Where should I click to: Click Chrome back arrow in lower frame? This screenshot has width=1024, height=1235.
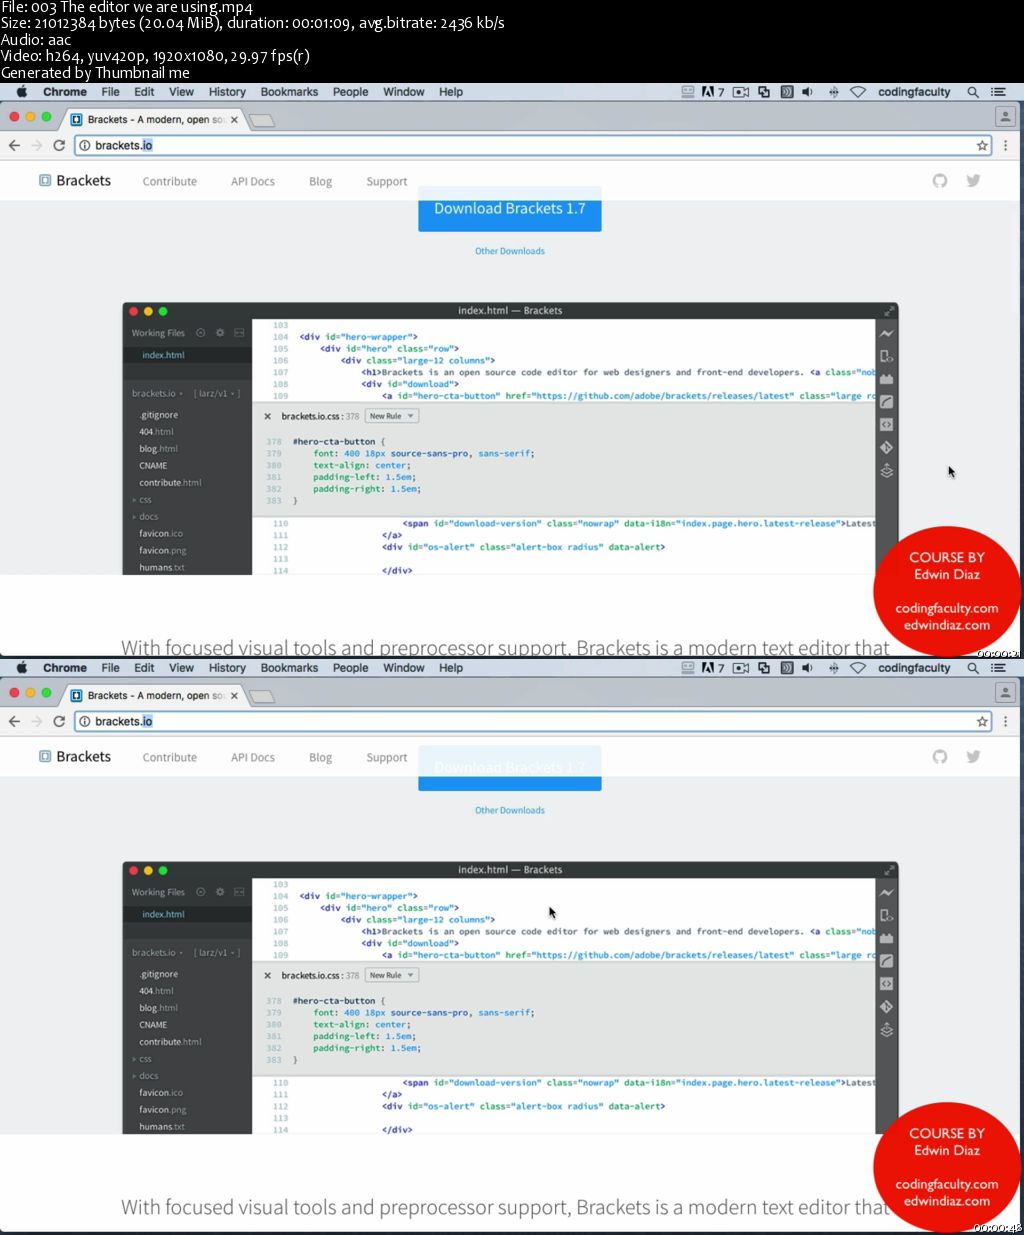[14, 721]
